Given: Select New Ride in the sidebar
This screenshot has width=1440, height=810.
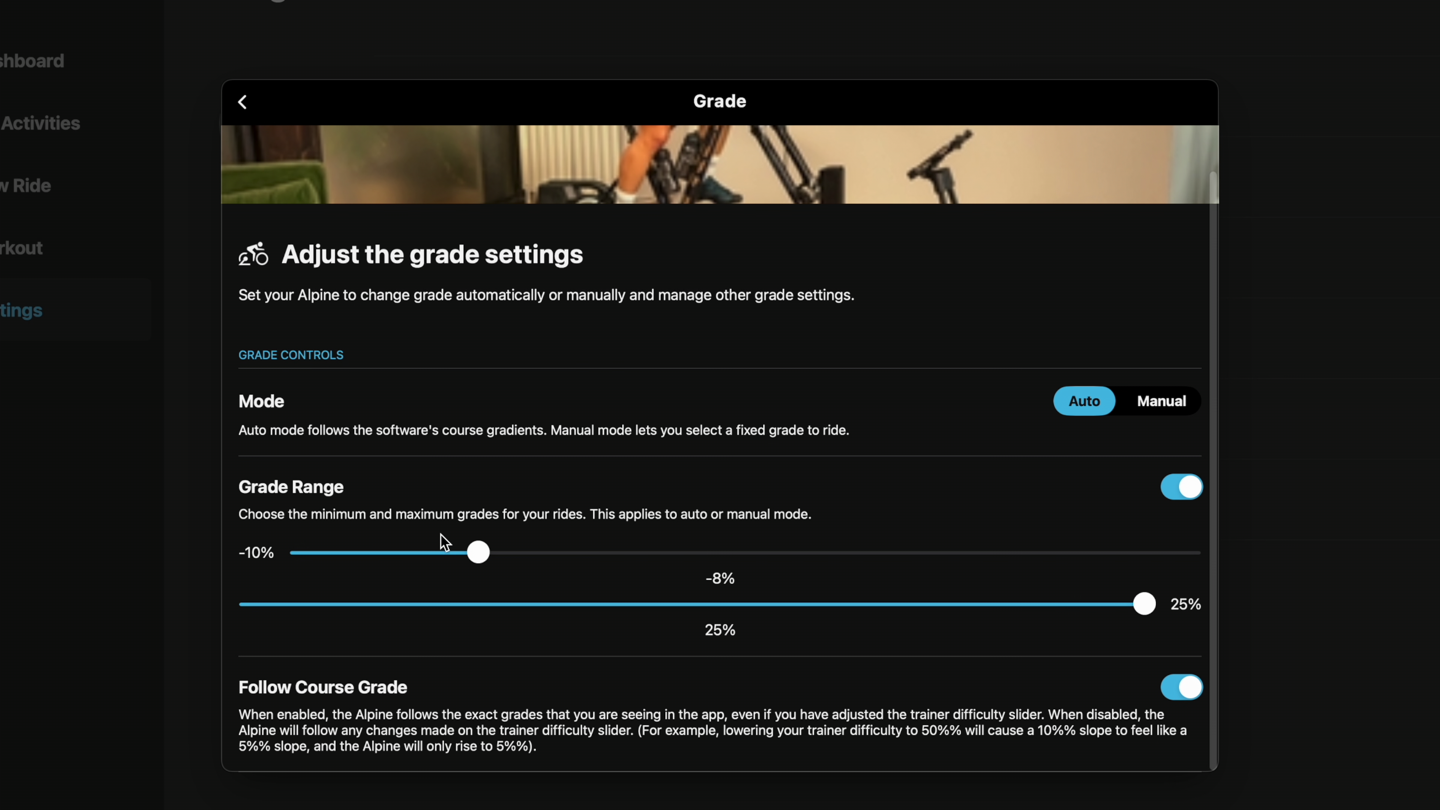Looking at the screenshot, I should point(25,186).
